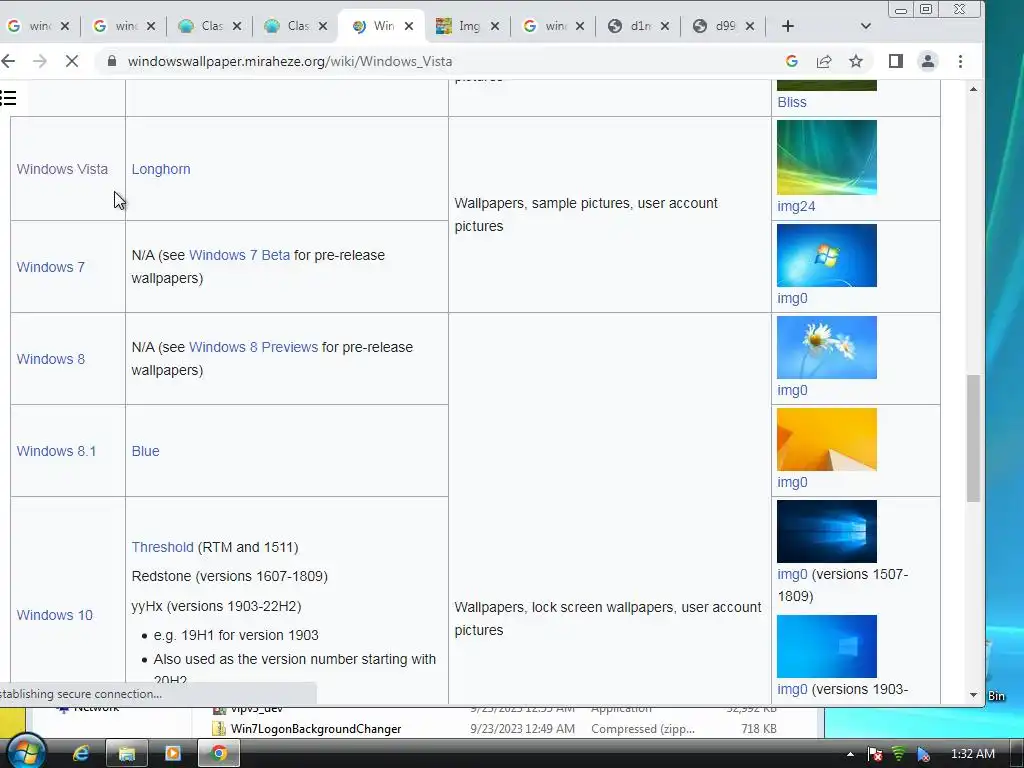Open the Windows 8 link
The image size is (1024, 768).
coord(50,359)
